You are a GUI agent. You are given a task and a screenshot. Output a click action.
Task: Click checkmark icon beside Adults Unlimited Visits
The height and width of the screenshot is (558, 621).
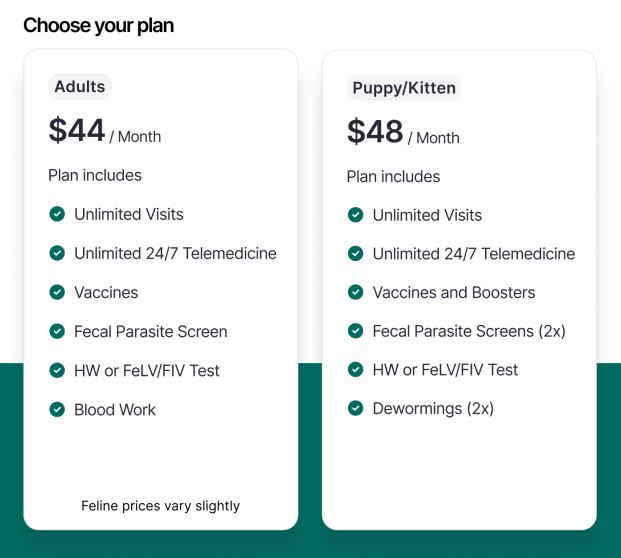(57, 214)
